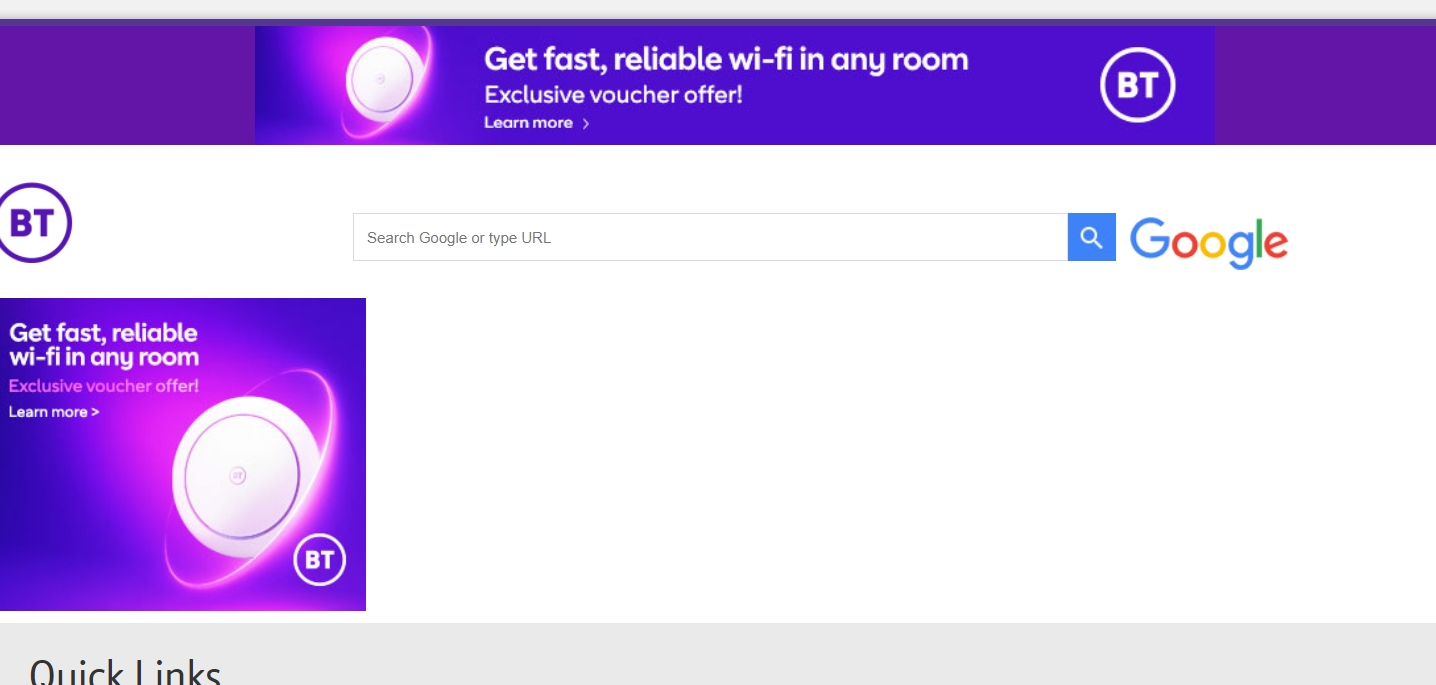
Task: Click the purple BT logo beside search
Action: pos(35,223)
